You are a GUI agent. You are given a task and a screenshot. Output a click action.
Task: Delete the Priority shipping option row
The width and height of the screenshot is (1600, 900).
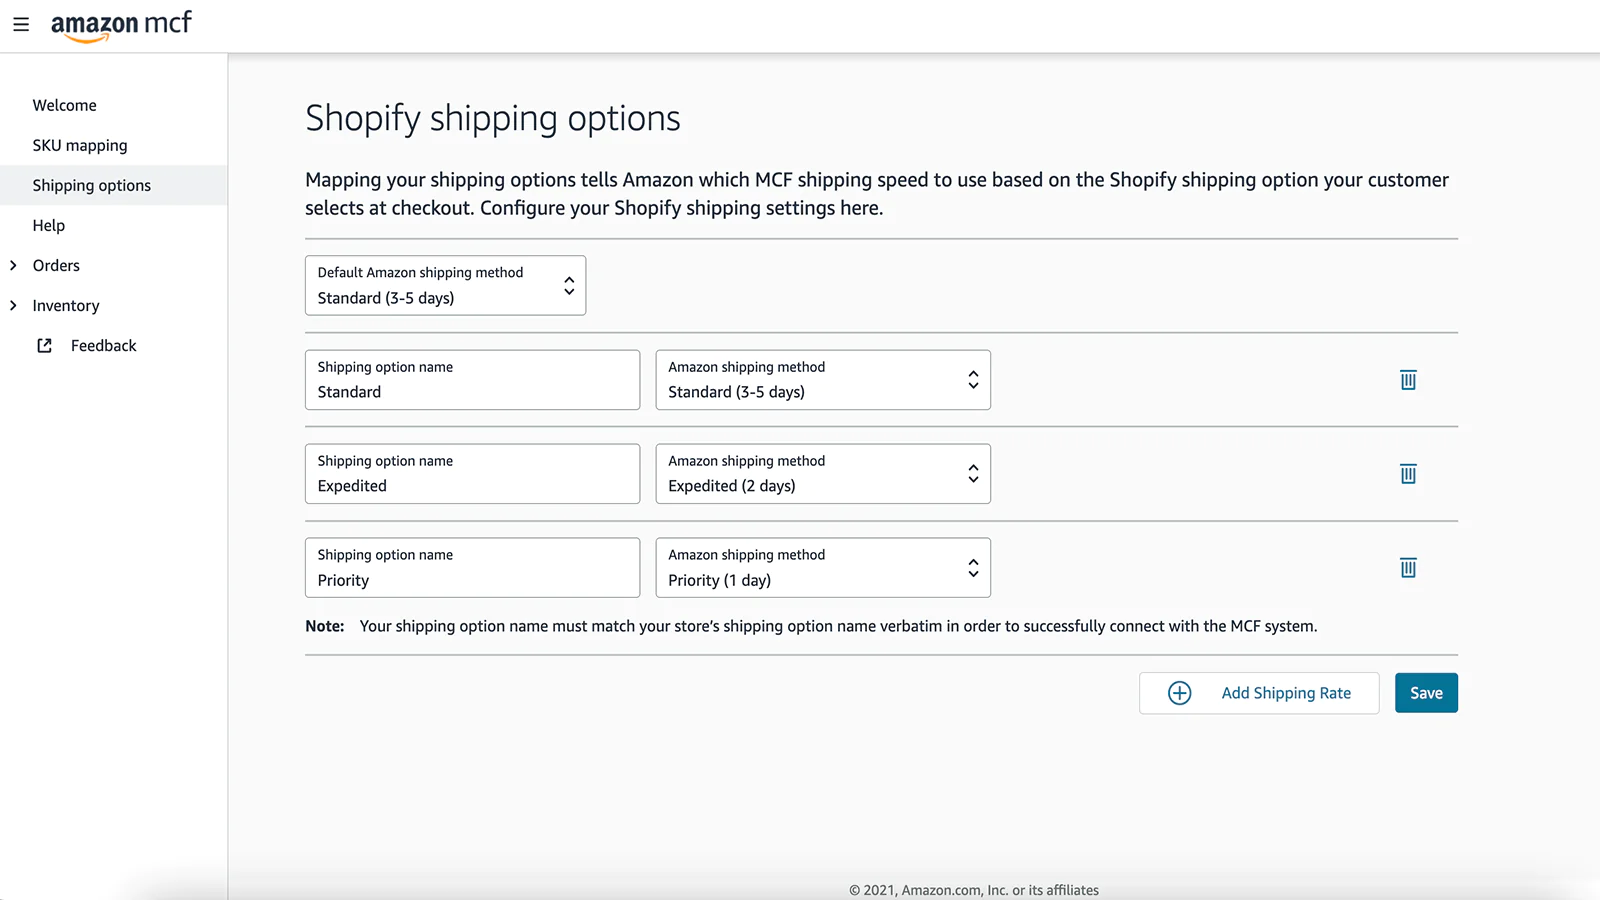[1408, 568]
